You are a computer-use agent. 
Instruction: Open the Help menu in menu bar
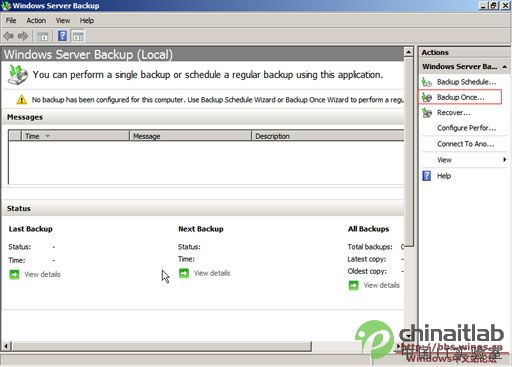pyautogui.click(x=87, y=21)
